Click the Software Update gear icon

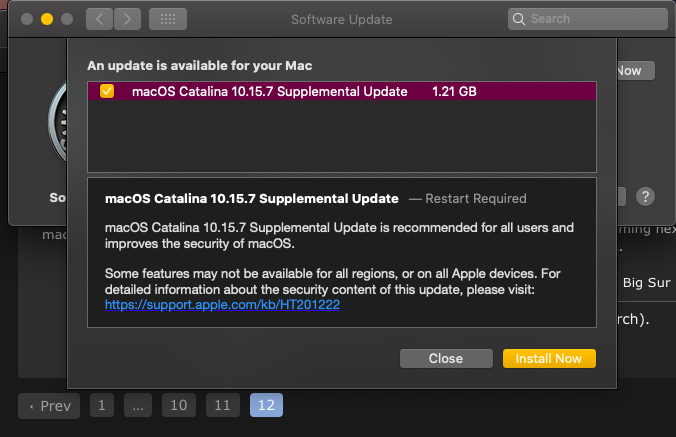[58, 123]
